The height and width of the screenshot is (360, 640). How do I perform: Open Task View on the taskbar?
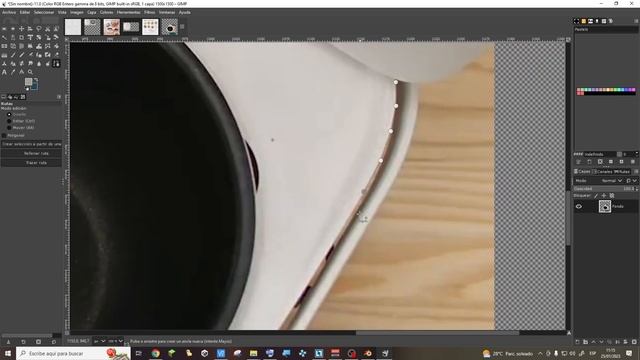tap(138, 353)
